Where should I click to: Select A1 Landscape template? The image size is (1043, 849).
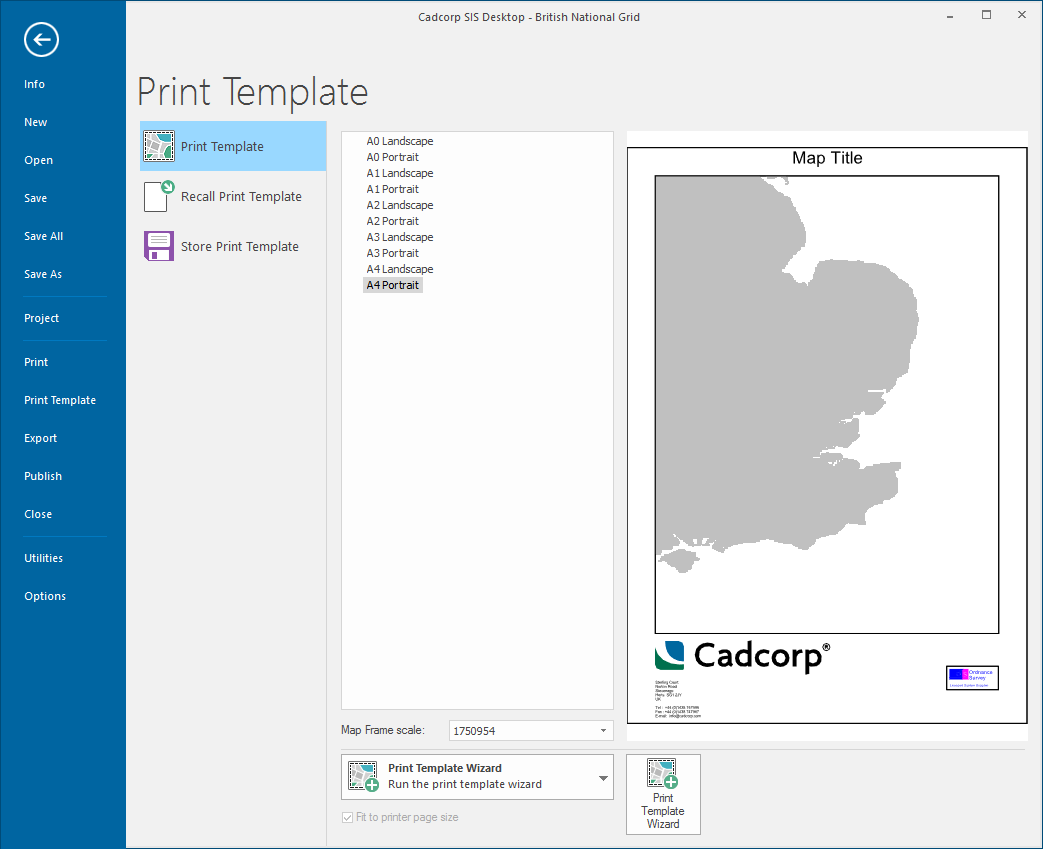[400, 173]
